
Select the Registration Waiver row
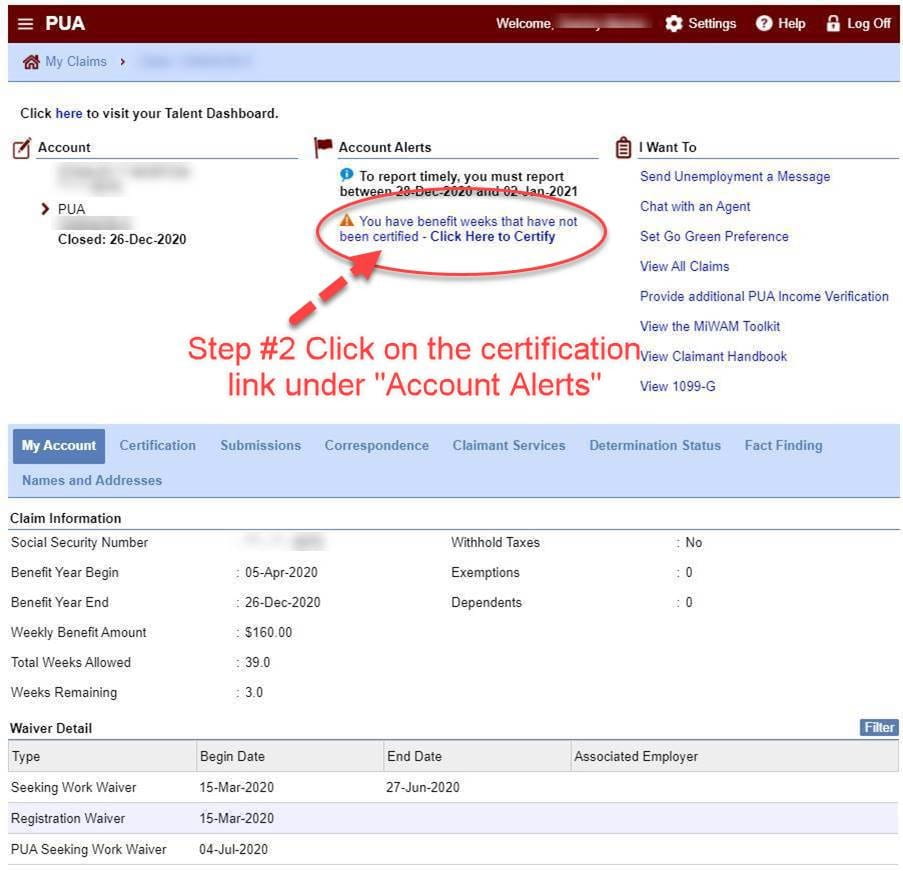click(453, 819)
